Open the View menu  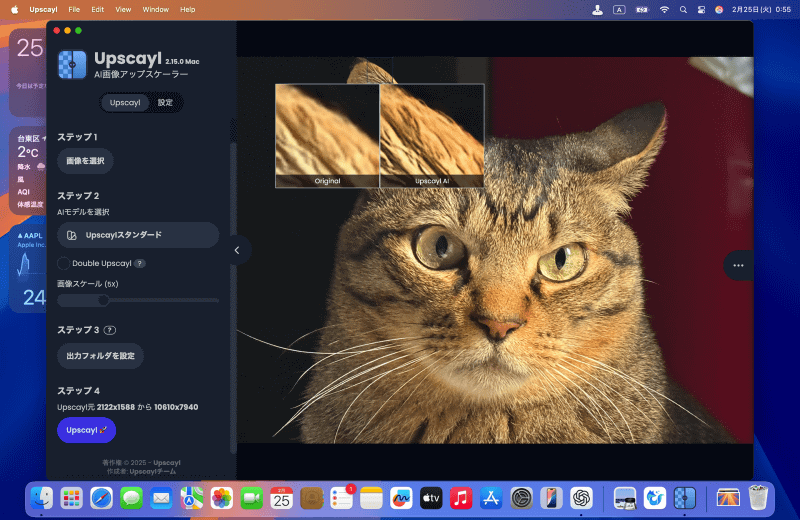click(x=123, y=10)
